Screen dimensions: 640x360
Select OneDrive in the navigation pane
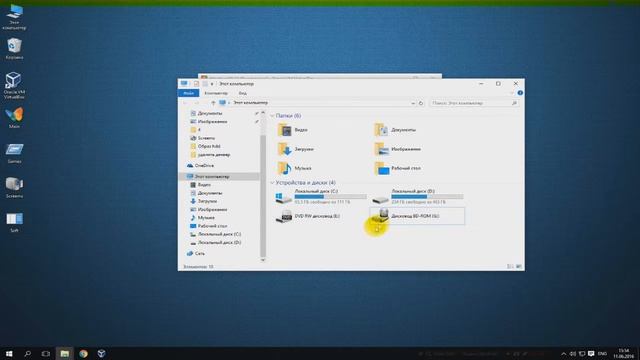[x=200, y=166]
